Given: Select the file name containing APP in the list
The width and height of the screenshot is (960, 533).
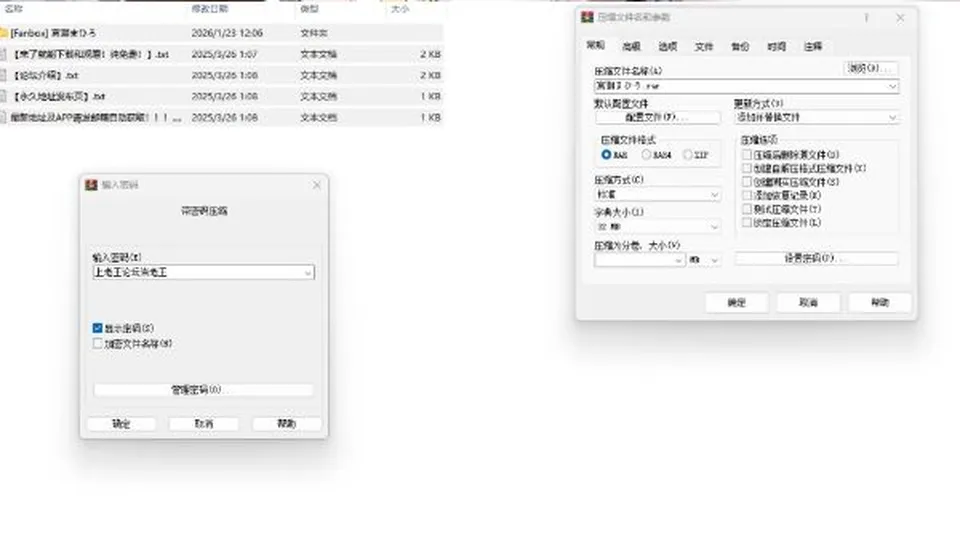Looking at the screenshot, I should click(x=96, y=117).
